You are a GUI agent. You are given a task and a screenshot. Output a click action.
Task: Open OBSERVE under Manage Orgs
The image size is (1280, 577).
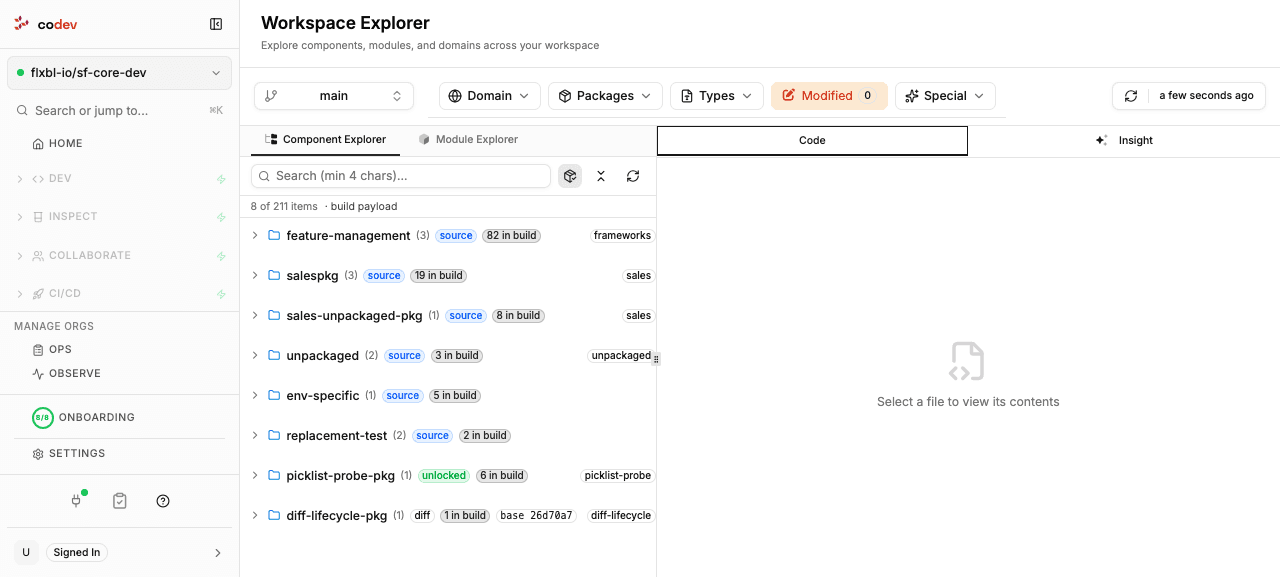(x=66, y=374)
